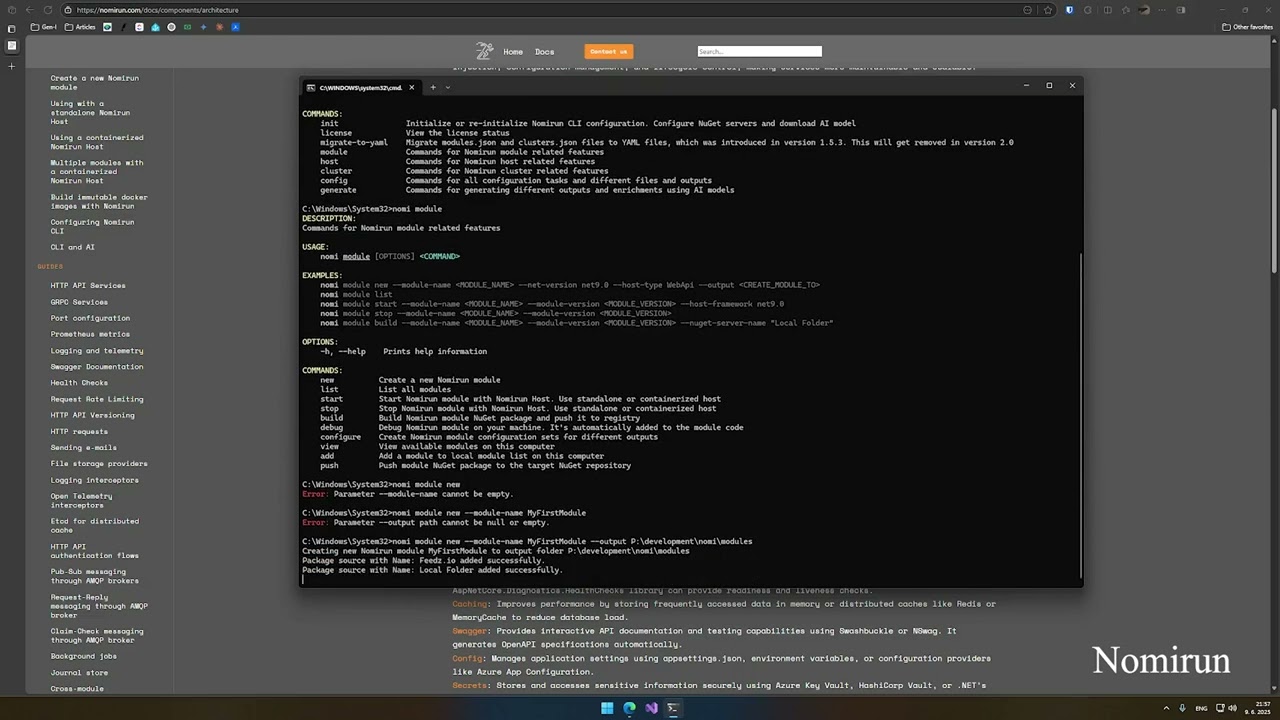Click the site info lock icon
Screen dimensions: 1280x720
pyautogui.click(x=68, y=10)
